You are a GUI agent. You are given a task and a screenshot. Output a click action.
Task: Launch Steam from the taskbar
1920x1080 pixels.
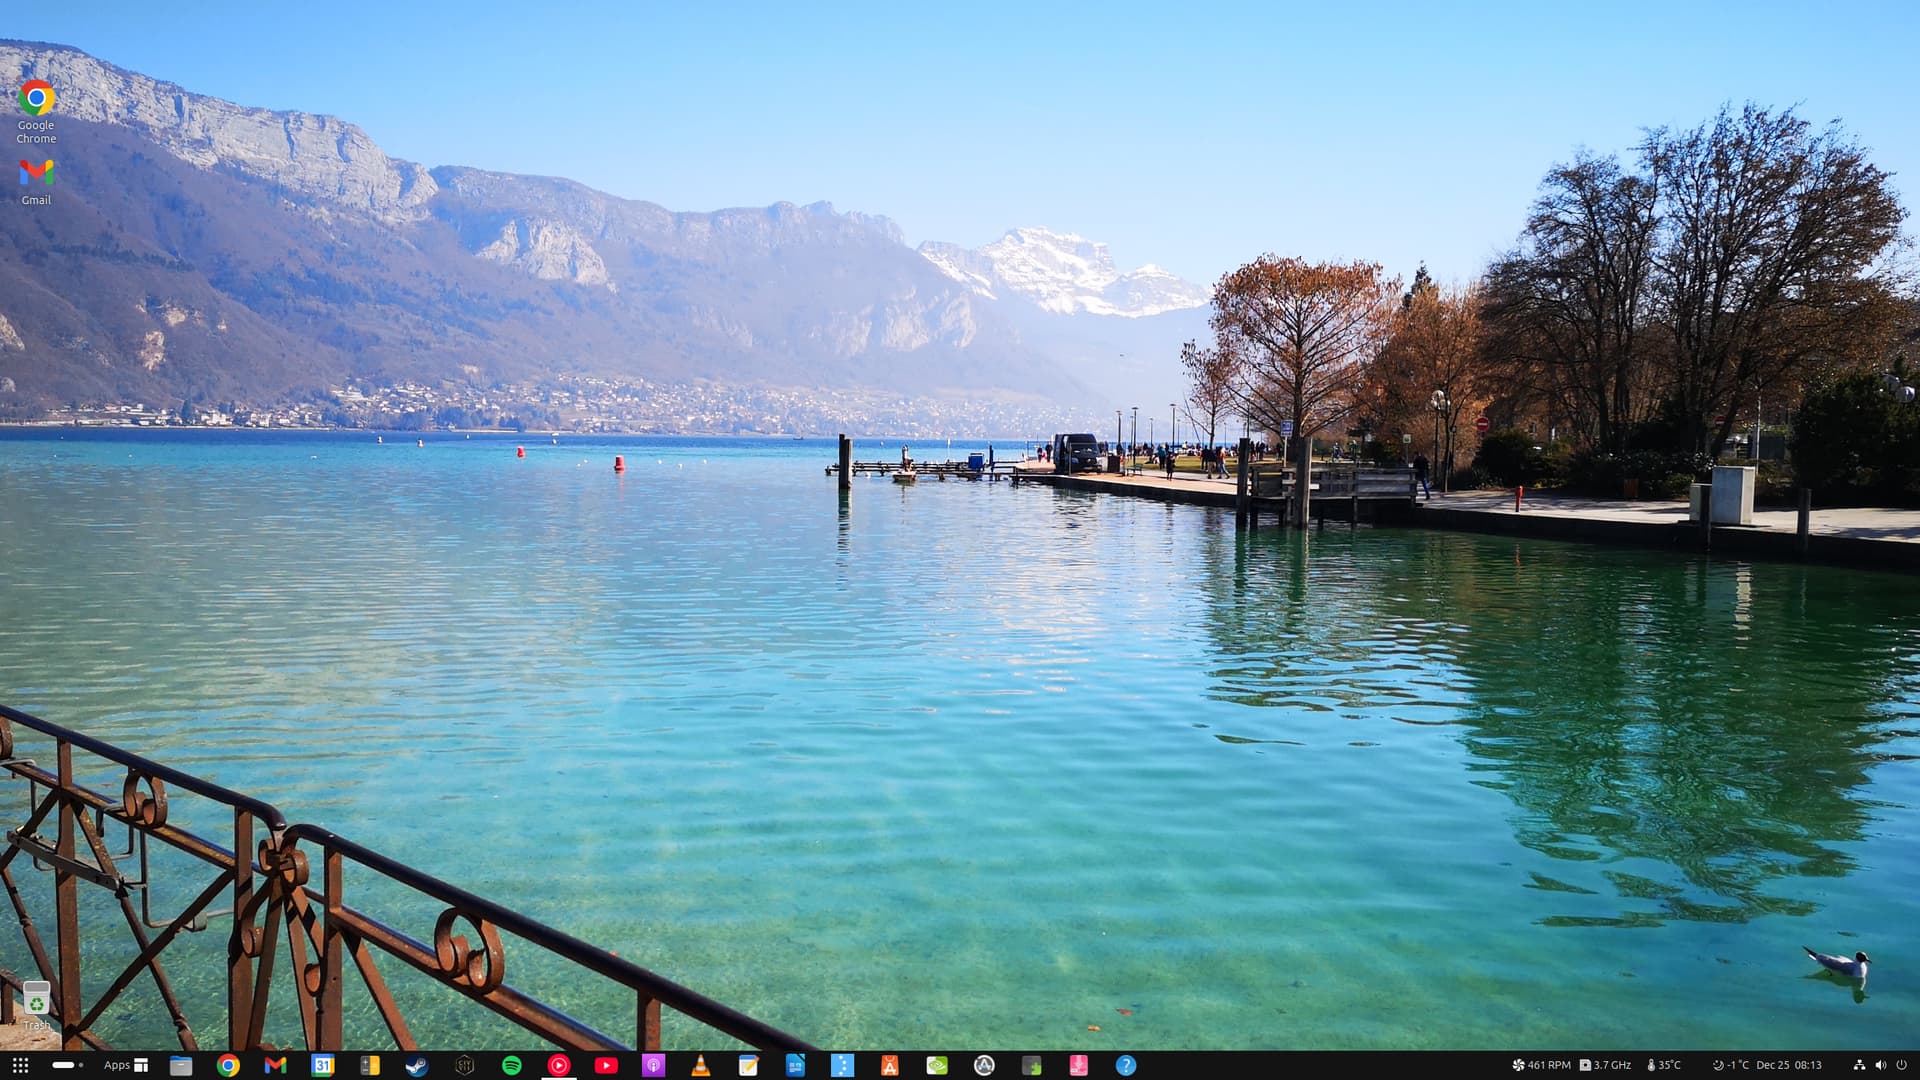416,1065
